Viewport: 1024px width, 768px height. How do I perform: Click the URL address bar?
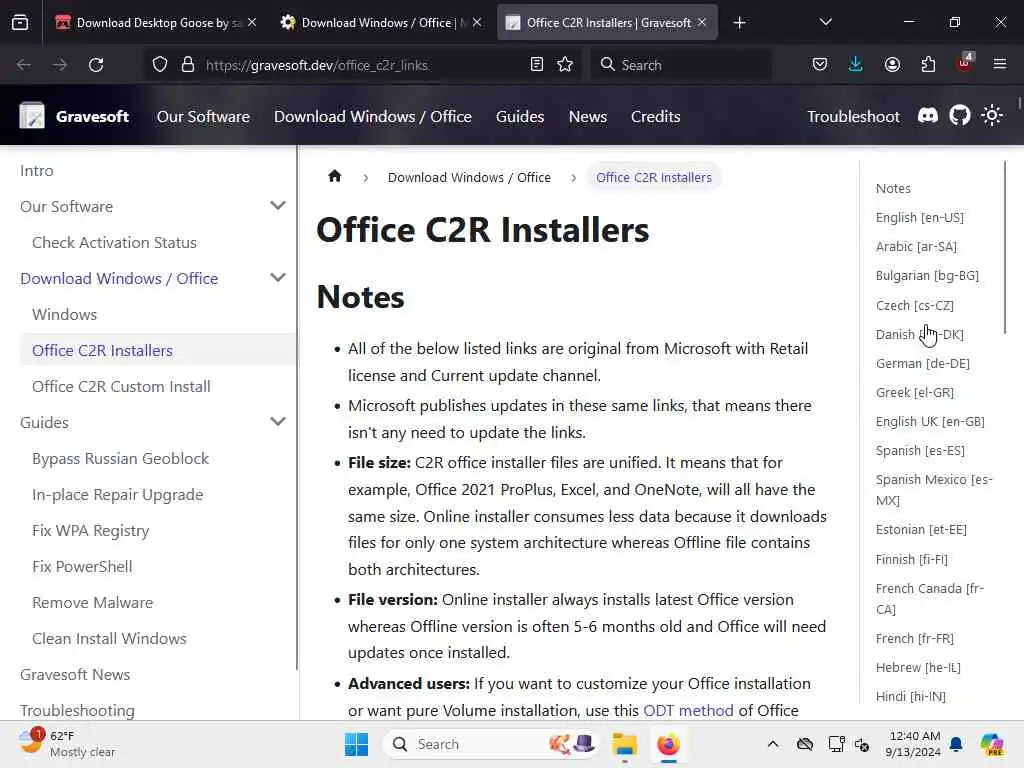362,65
